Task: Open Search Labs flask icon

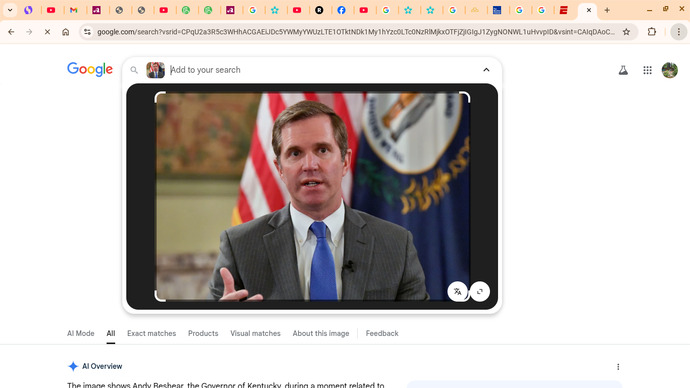Action: click(x=623, y=70)
